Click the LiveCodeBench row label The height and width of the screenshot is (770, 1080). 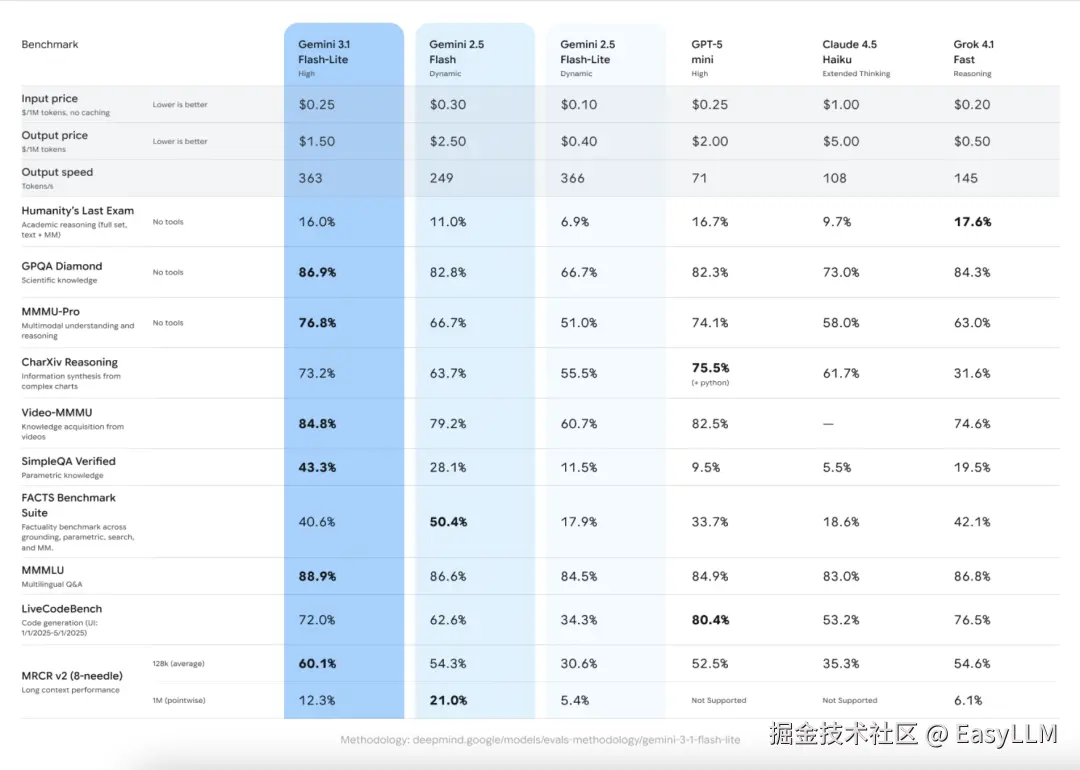(x=62, y=608)
